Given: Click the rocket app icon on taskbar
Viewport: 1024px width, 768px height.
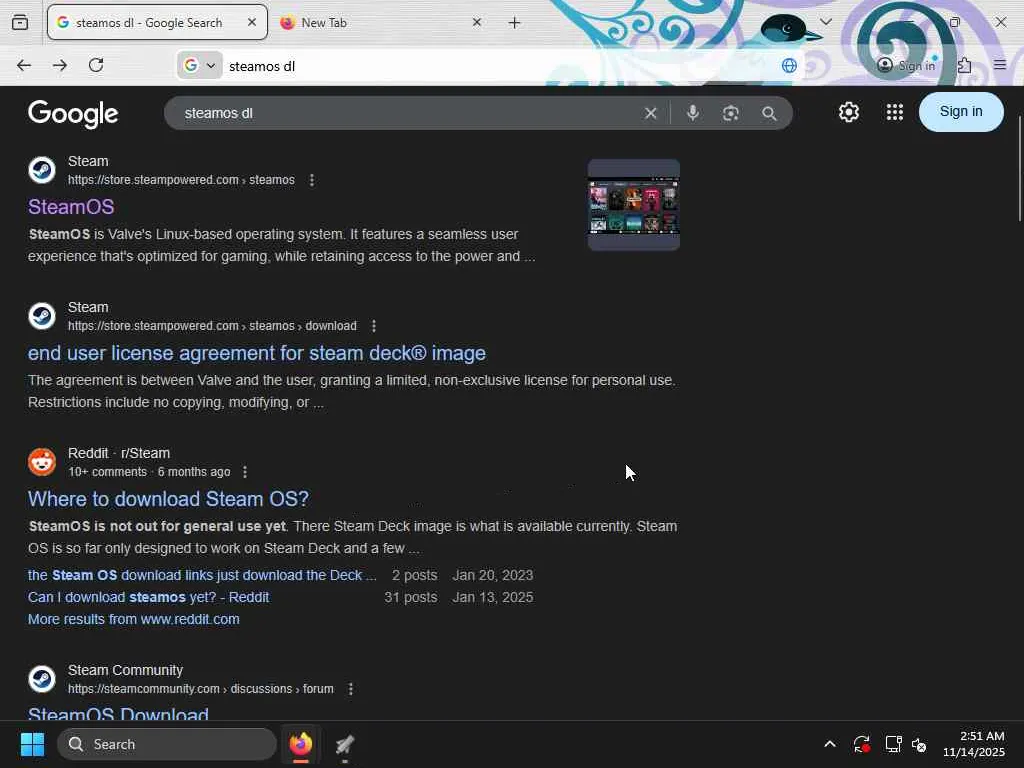Looking at the screenshot, I should point(345,744).
